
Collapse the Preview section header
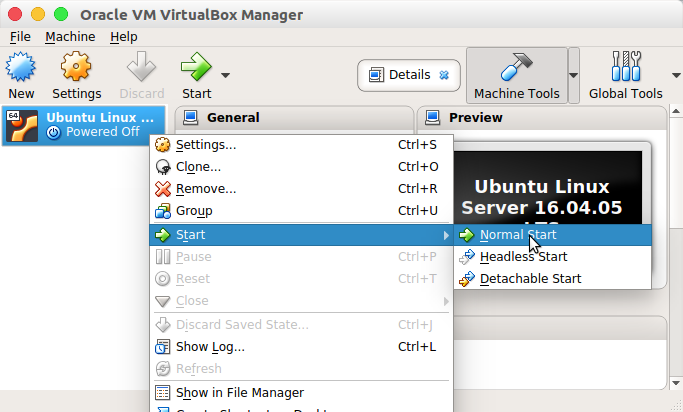[x=542, y=118]
